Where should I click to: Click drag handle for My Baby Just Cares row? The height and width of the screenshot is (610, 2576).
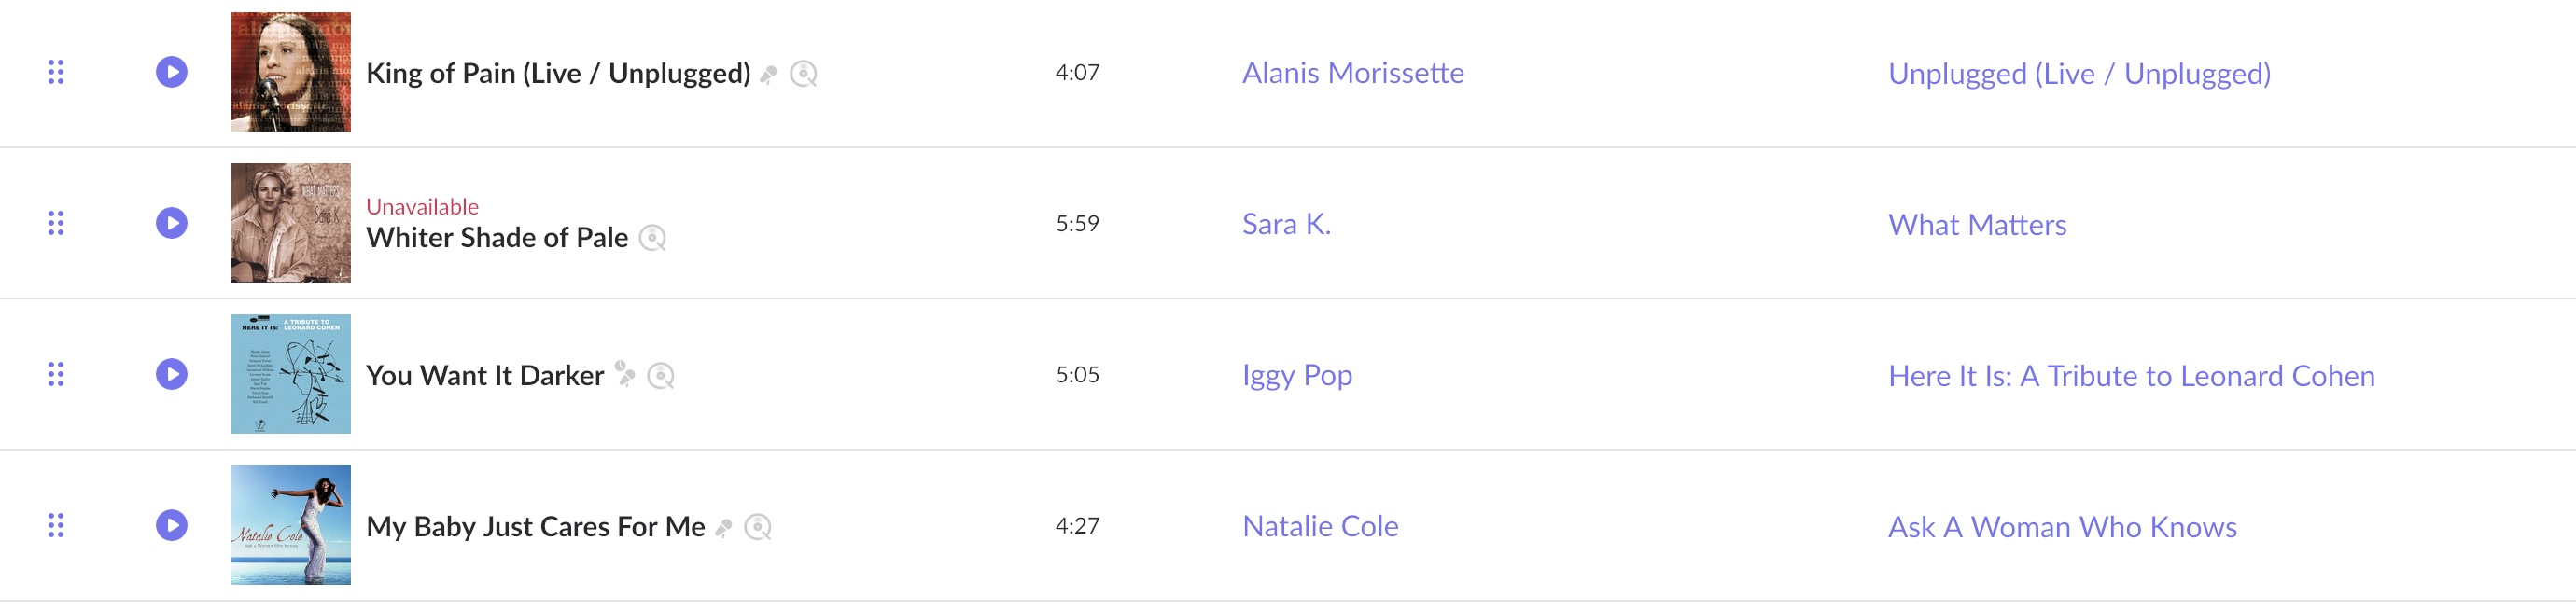click(x=56, y=525)
